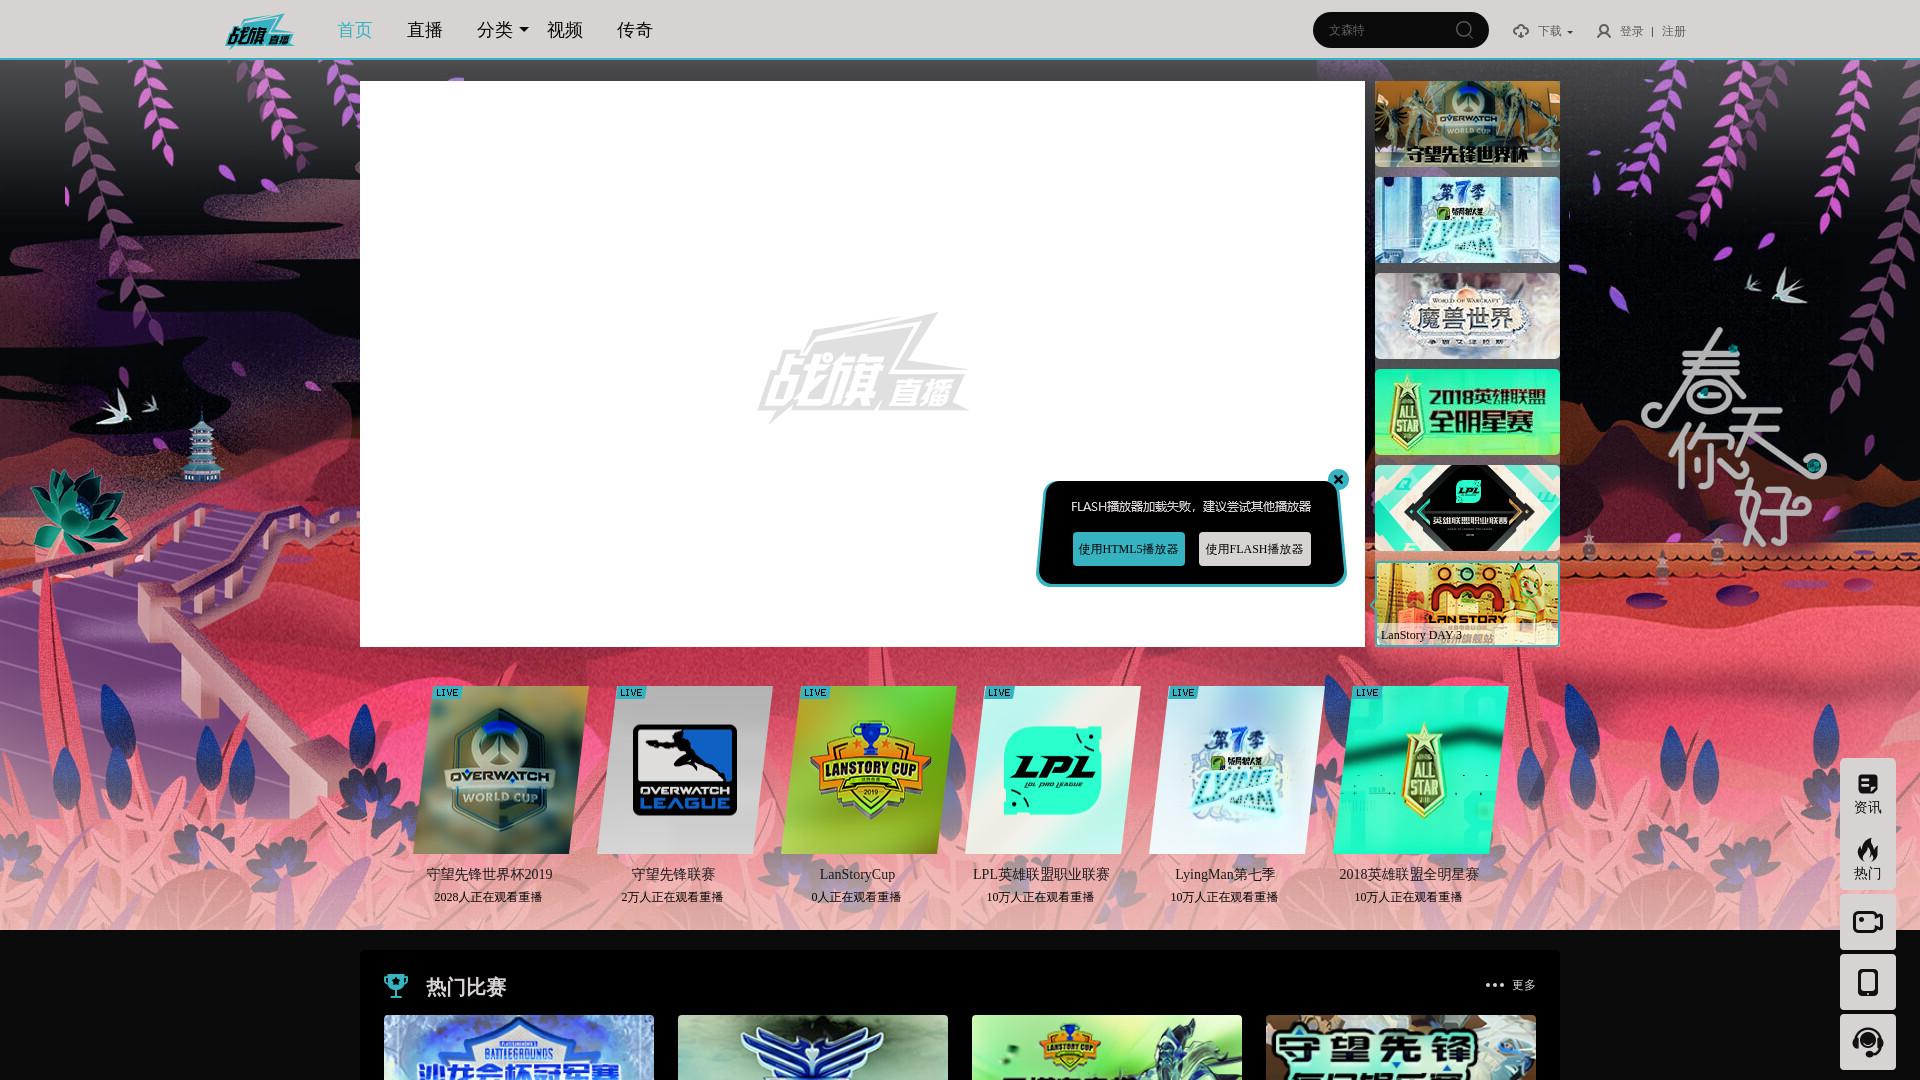Click the Zhanqi live logo
The height and width of the screenshot is (1080, 1920).
pyautogui.click(x=259, y=31)
